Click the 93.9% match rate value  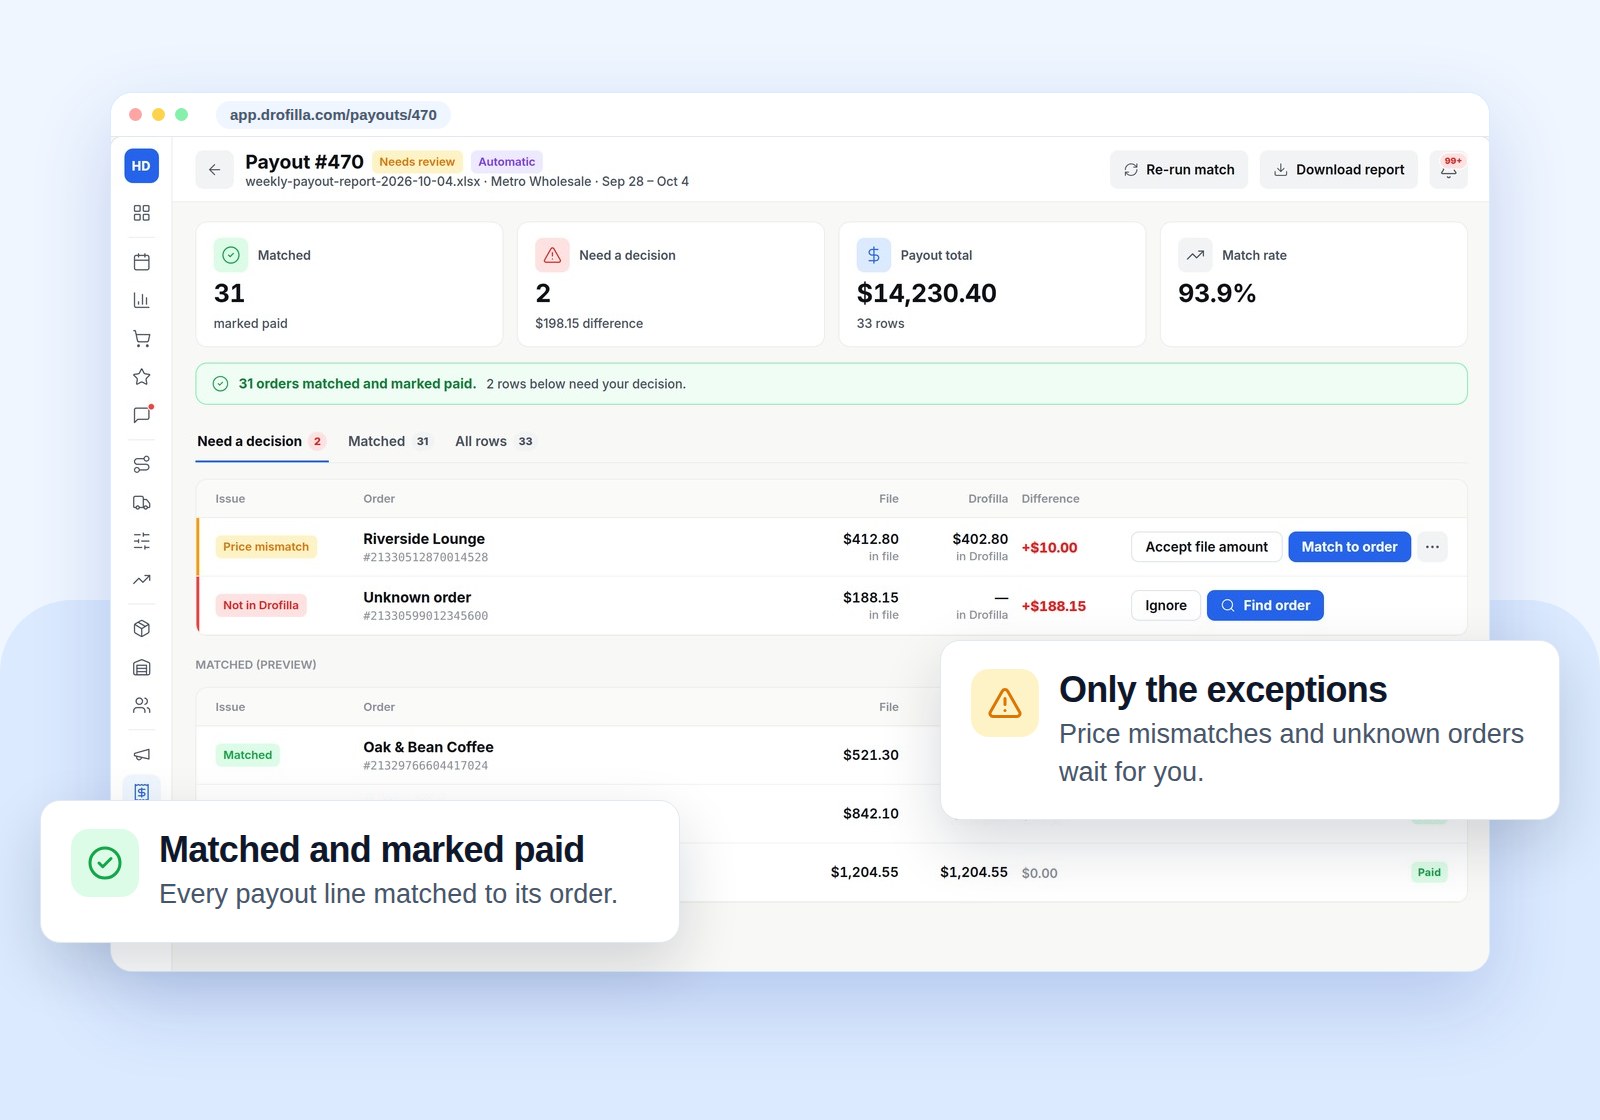tap(1216, 293)
